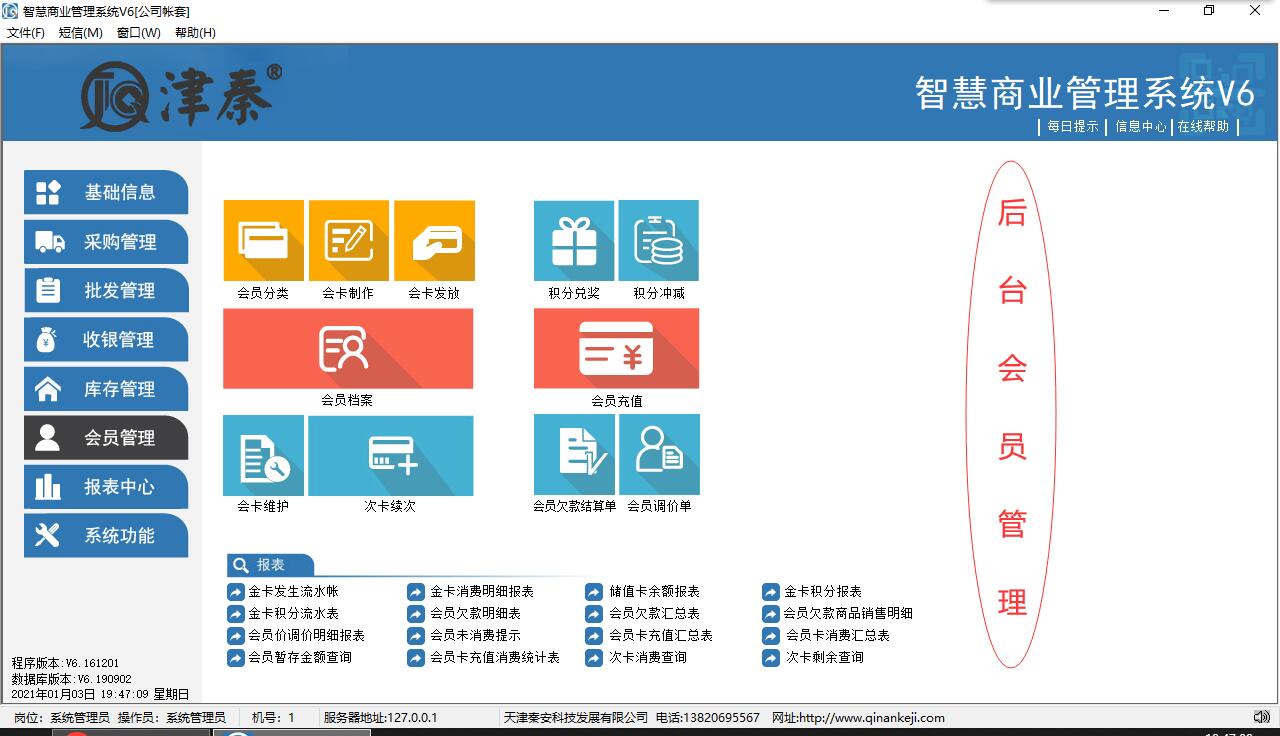The image size is (1280, 736).
Task: Open the 文件(F) menu
Action: coord(26,32)
